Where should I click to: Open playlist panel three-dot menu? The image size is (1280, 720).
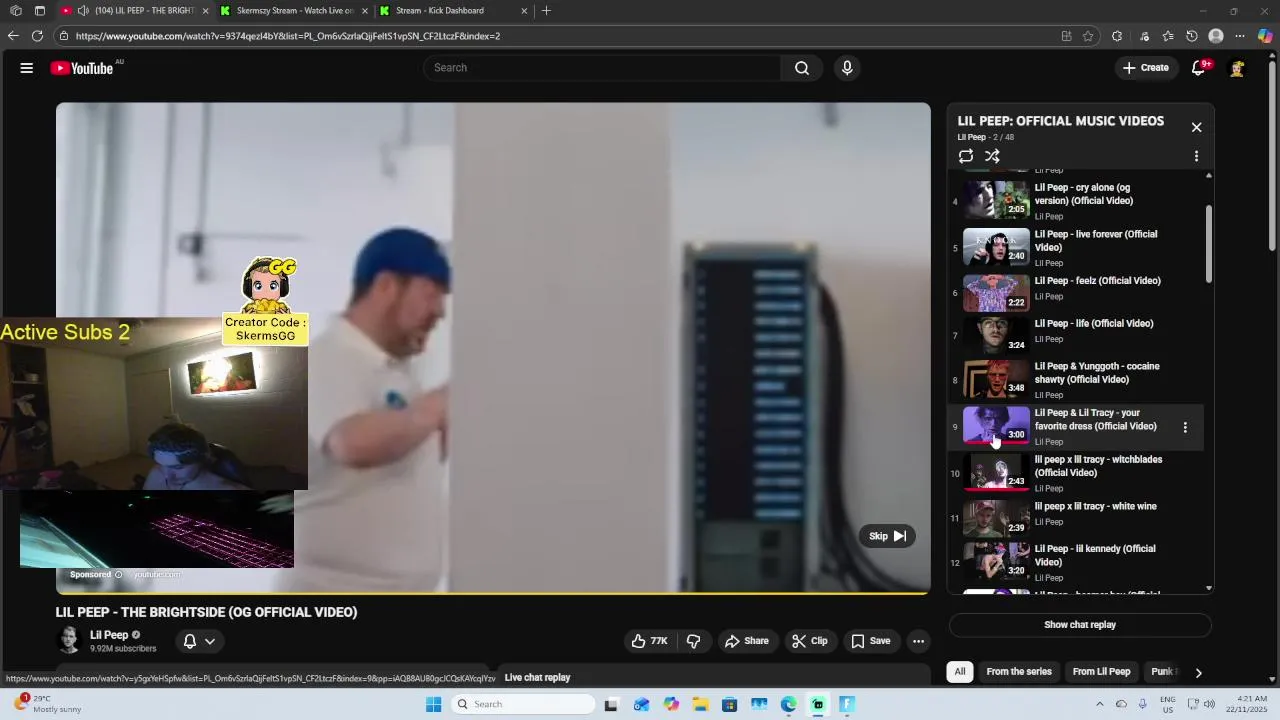point(1196,156)
